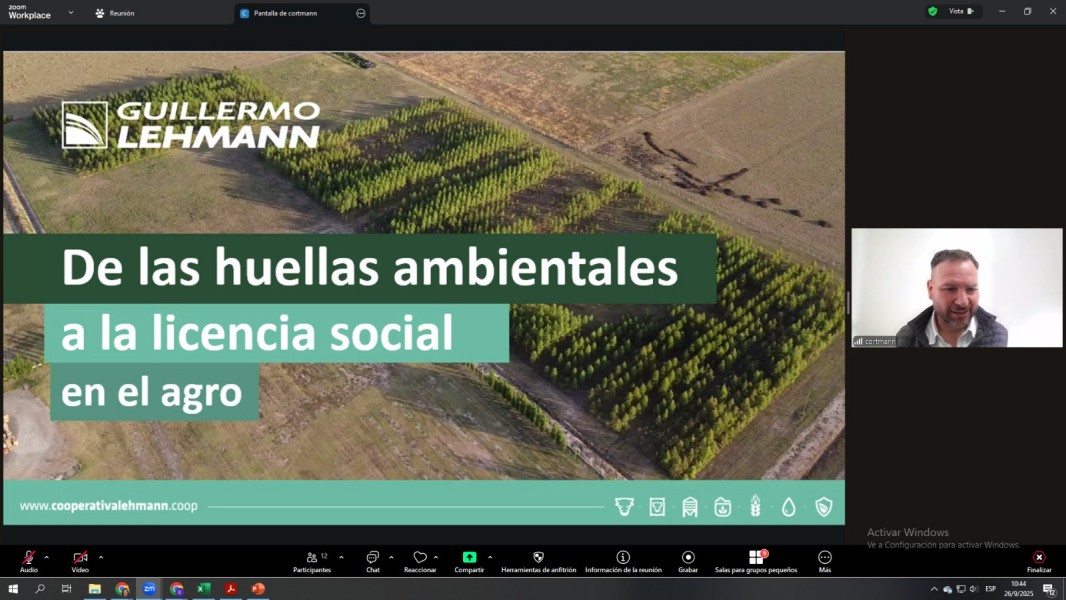
Task: Switch to the Reunión tab
Action: [x=115, y=13]
